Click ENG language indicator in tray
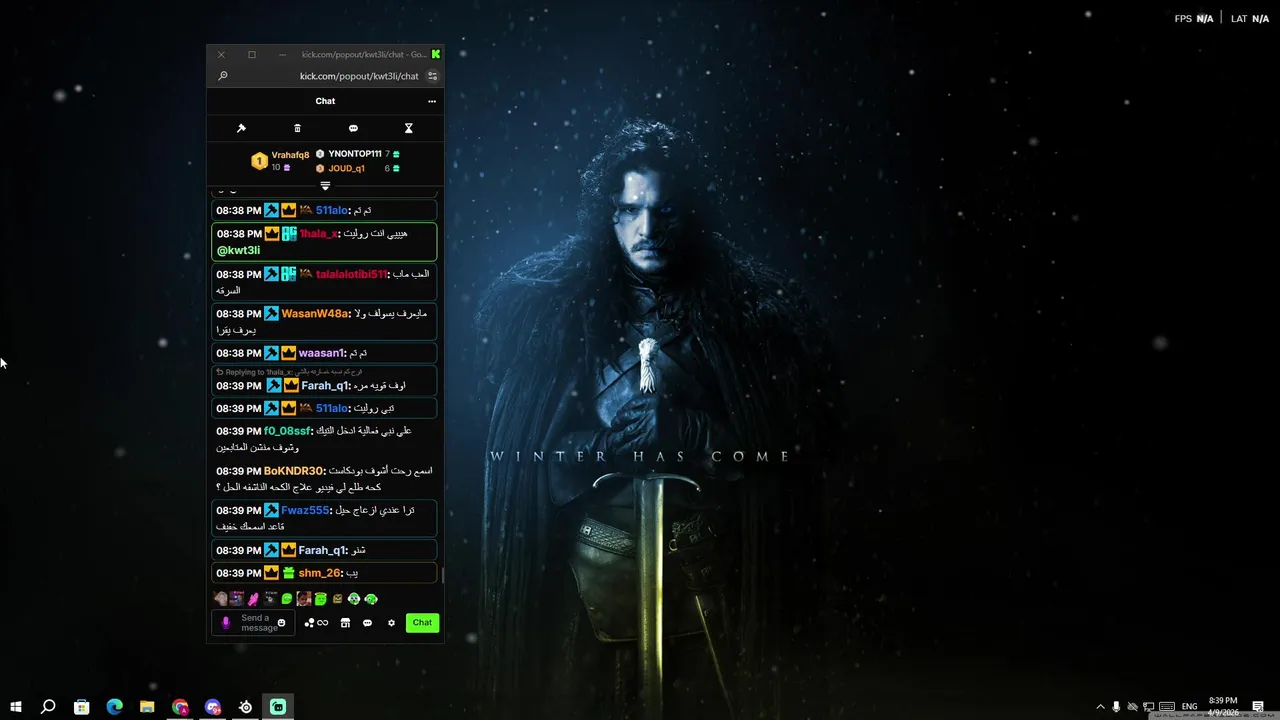The image size is (1280, 720). click(1189, 707)
